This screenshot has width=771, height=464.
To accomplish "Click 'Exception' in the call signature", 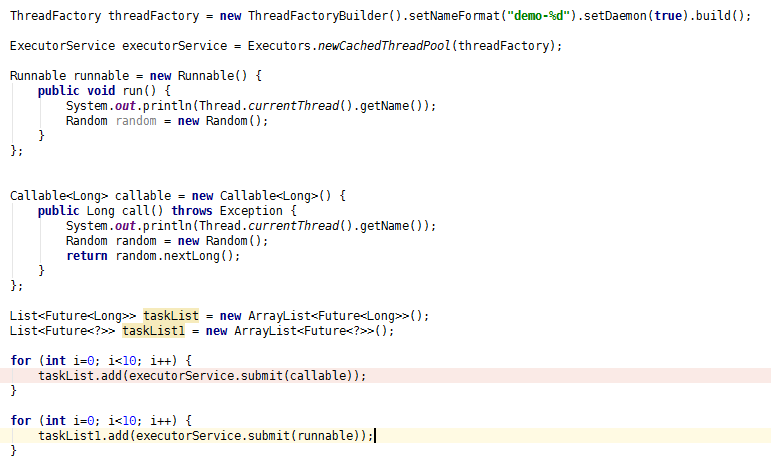I will coord(251,211).
